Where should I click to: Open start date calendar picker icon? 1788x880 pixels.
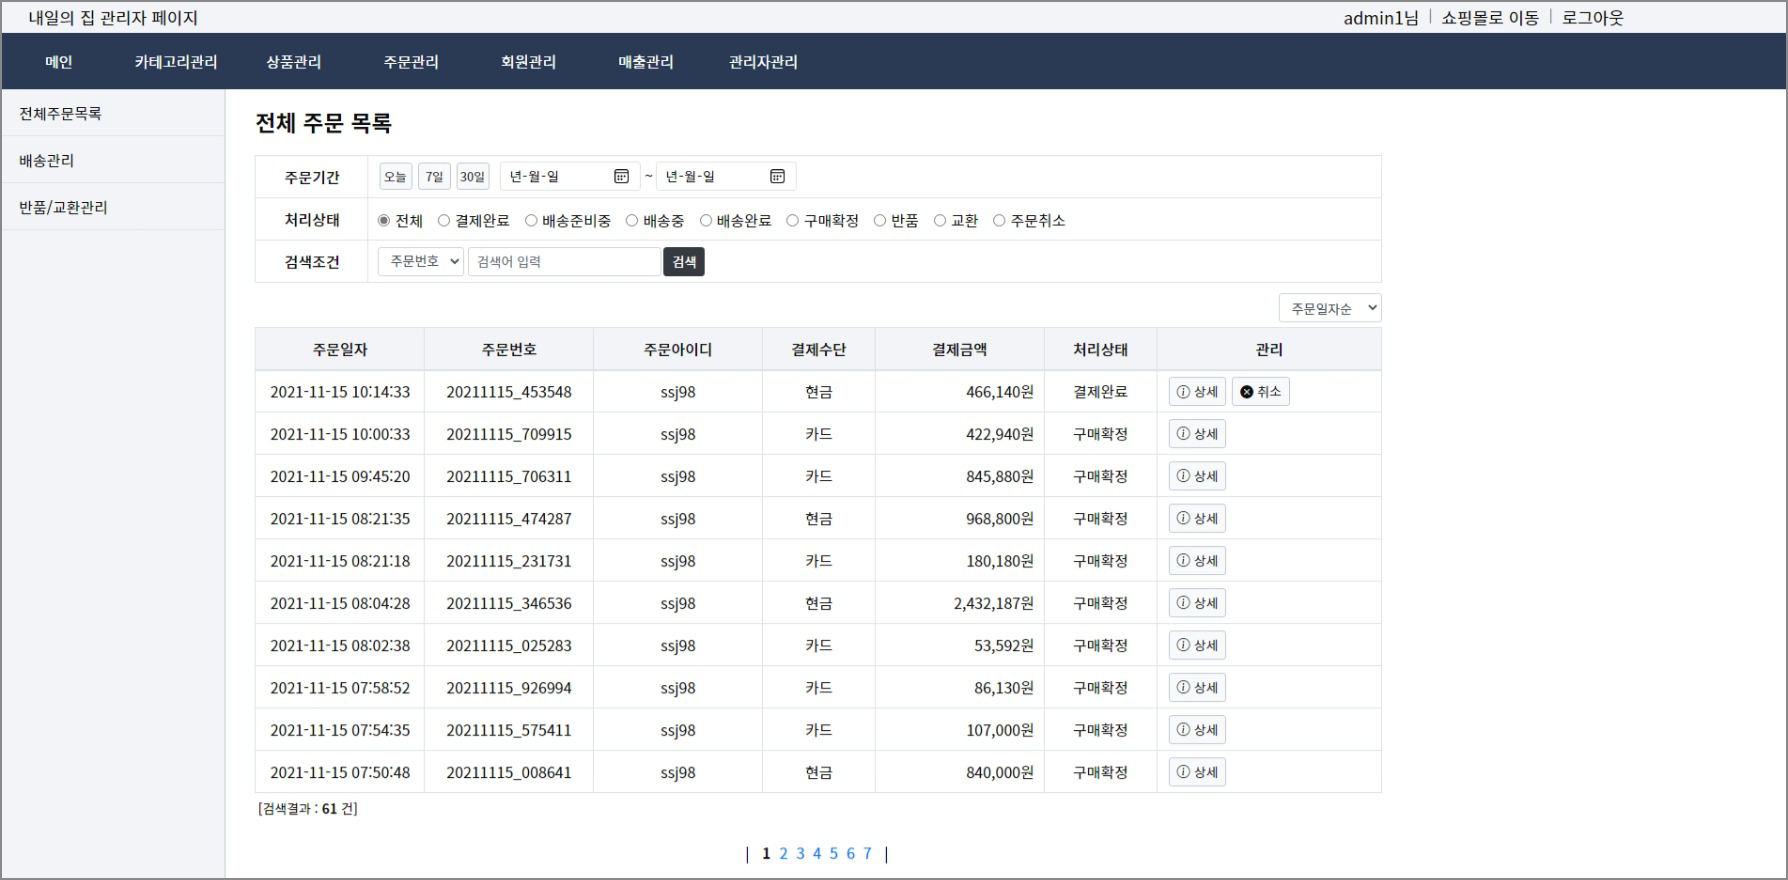(x=621, y=177)
